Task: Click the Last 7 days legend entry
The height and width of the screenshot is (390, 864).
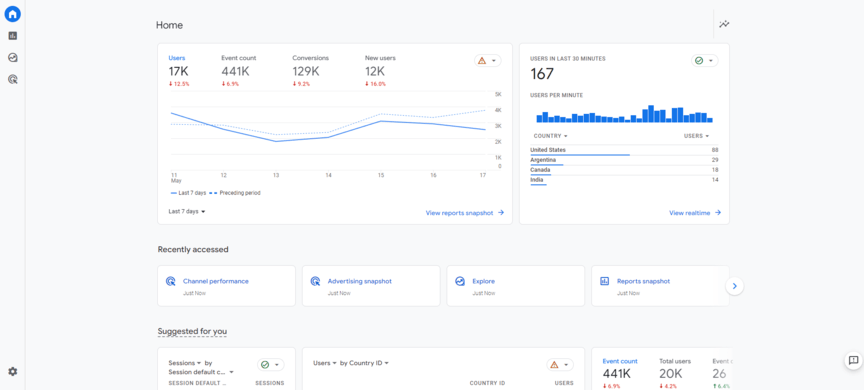Action: click(188, 193)
